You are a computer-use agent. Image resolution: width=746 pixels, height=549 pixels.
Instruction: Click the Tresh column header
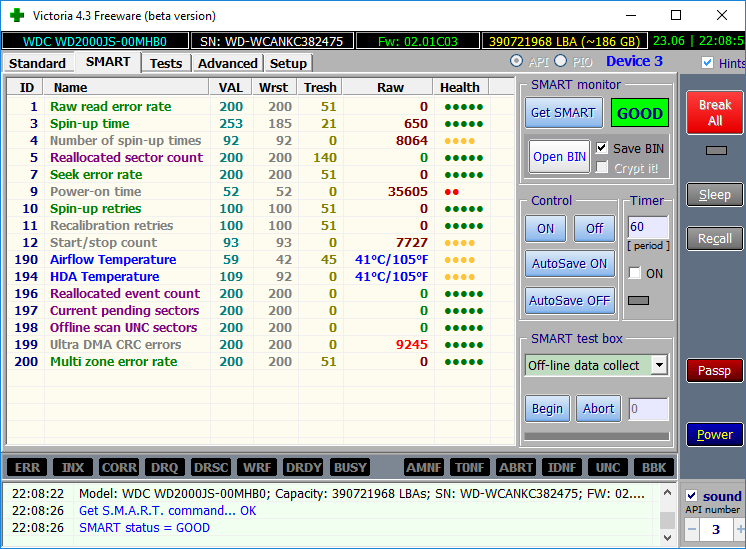[x=320, y=88]
